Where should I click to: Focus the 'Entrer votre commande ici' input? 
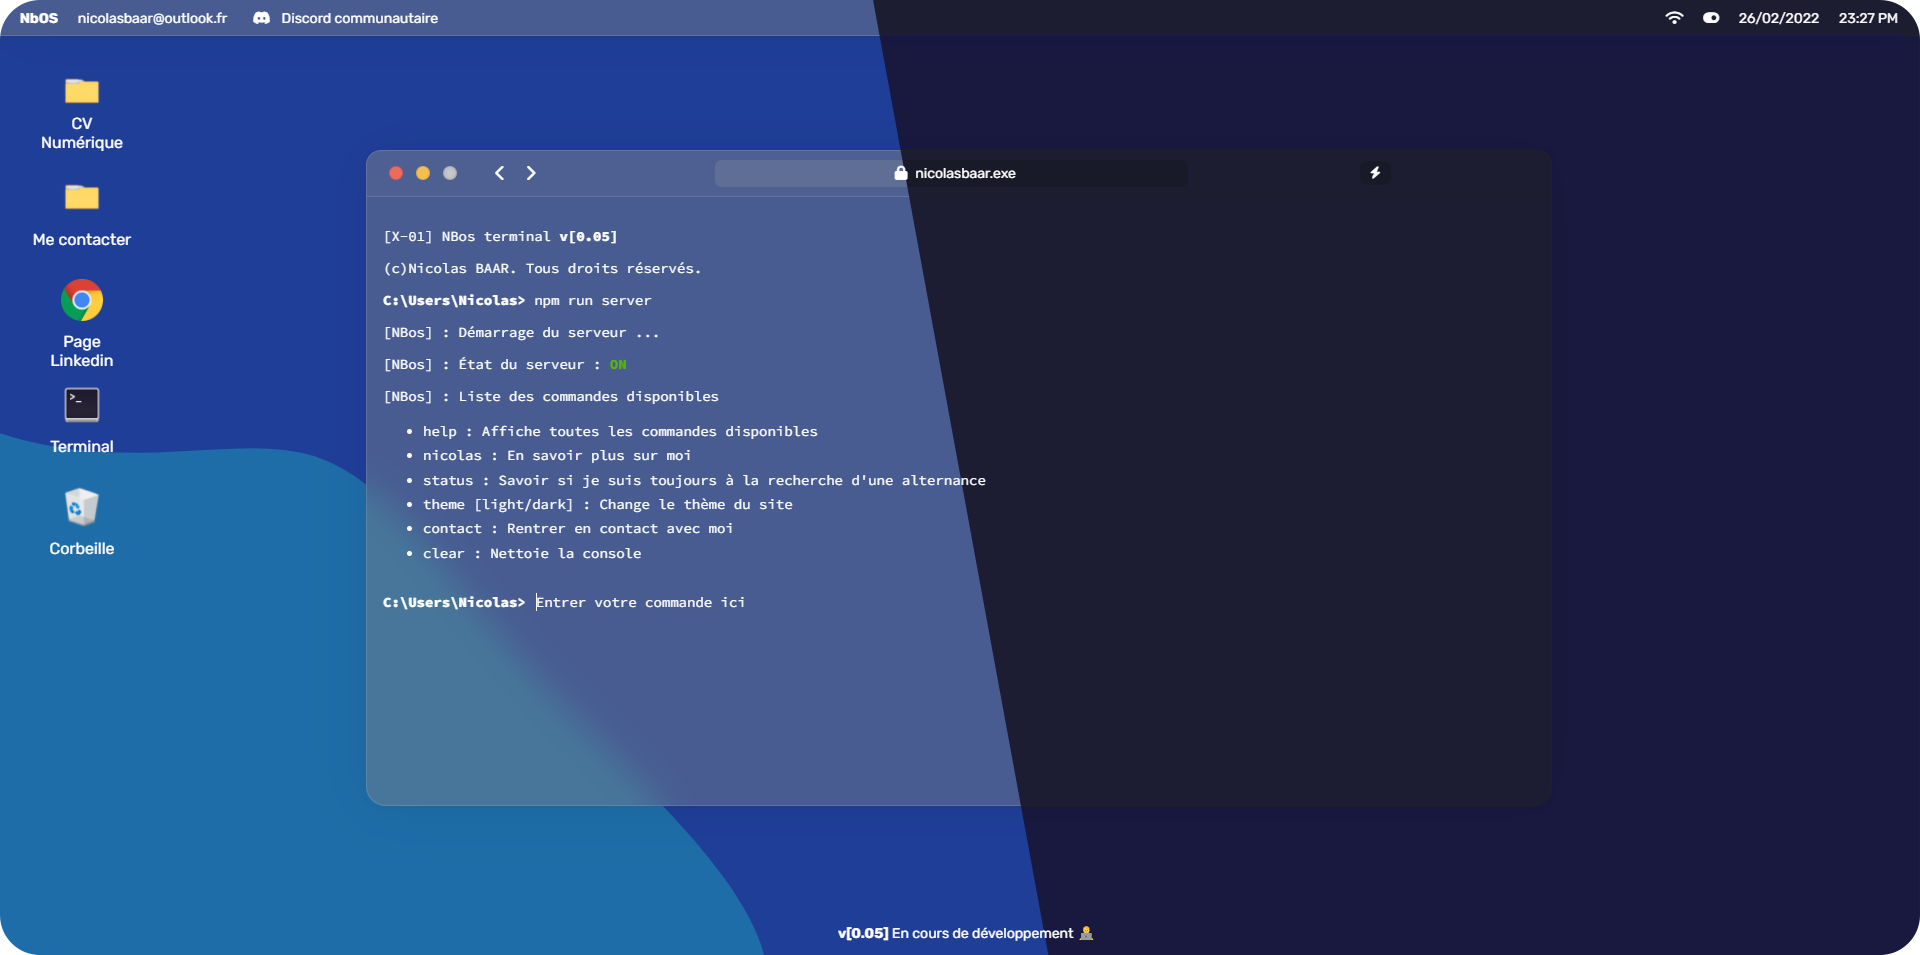(x=640, y=602)
